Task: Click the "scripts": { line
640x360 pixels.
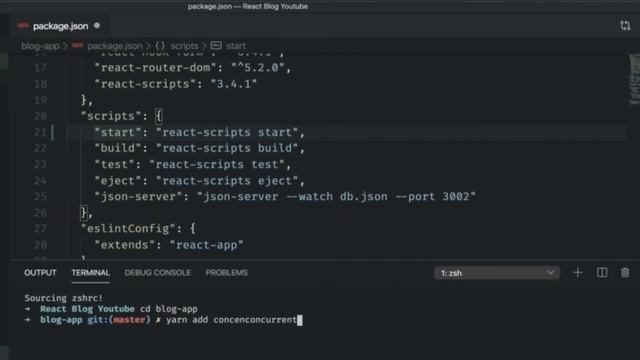Action: pos(121,116)
